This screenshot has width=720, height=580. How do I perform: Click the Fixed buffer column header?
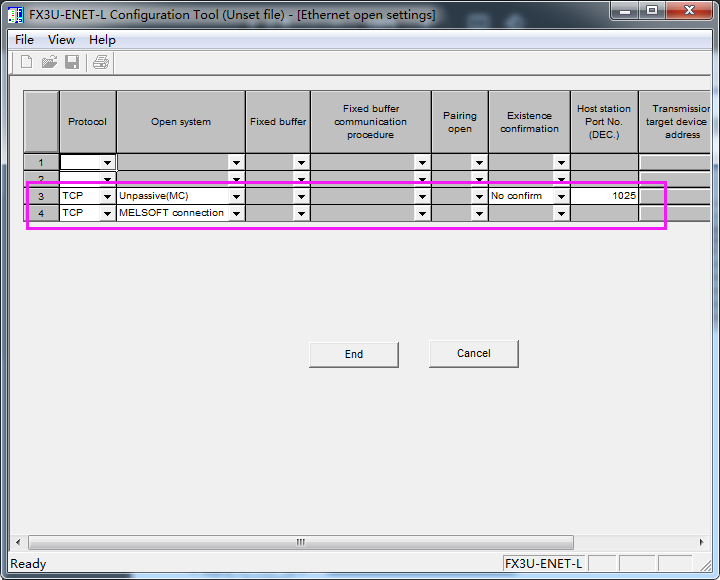(278, 122)
